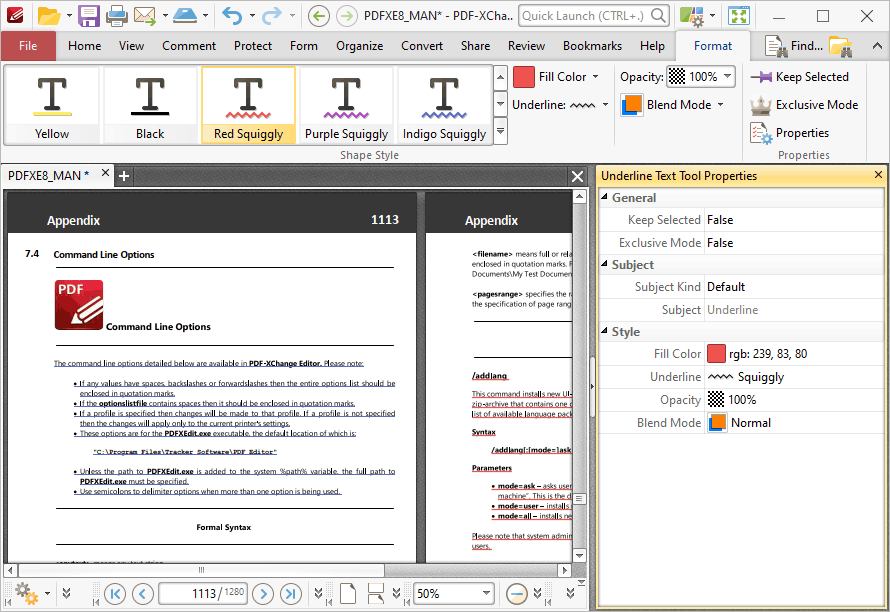Open UI customization options icon in title bar
Screen dimensions: 890x612
[692, 16]
